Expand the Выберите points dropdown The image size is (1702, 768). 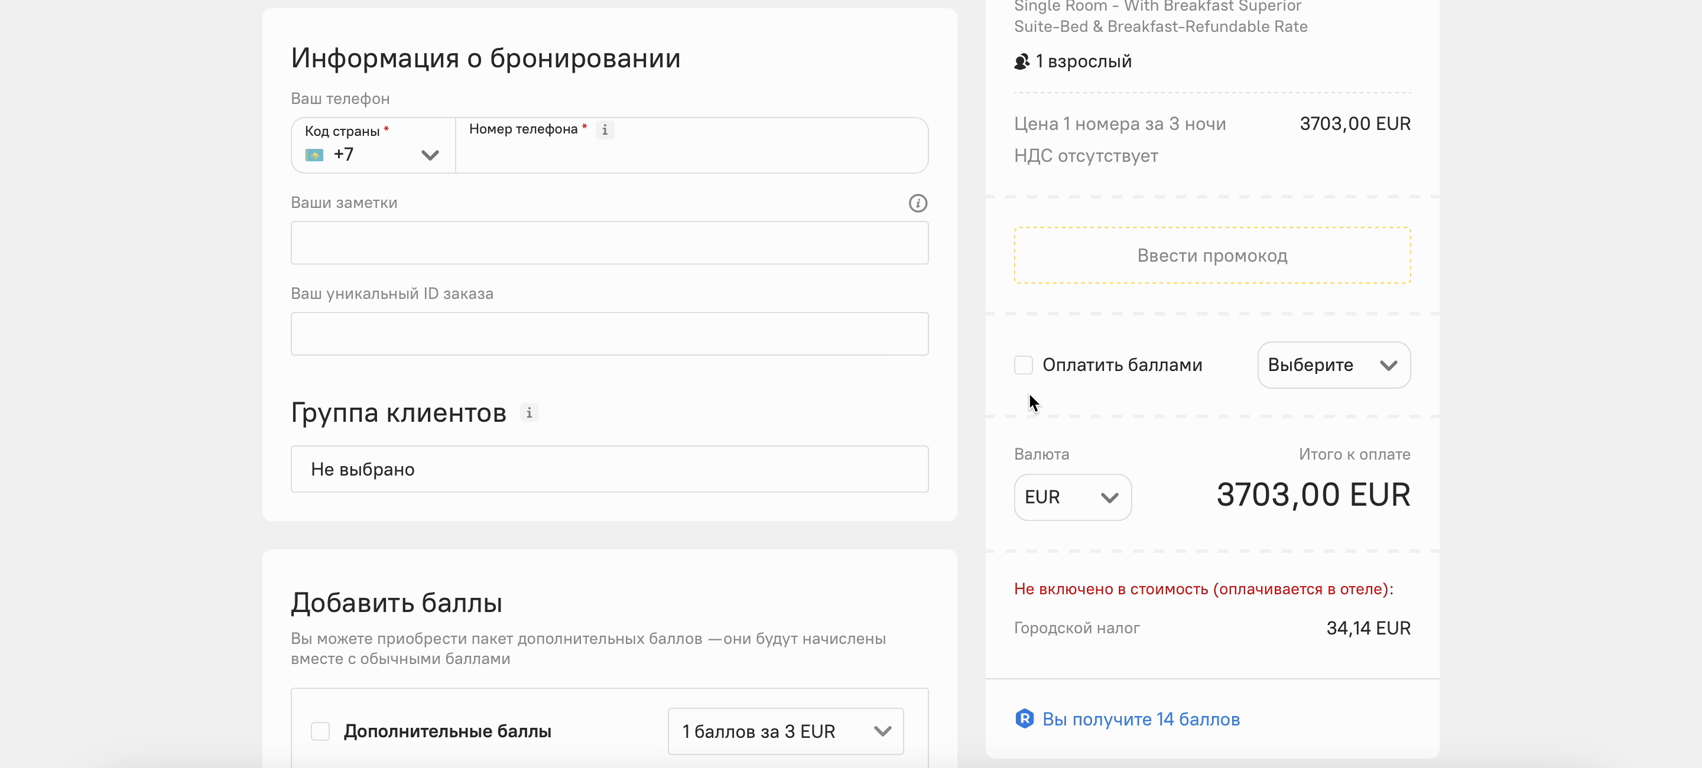[x=1333, y=365]
